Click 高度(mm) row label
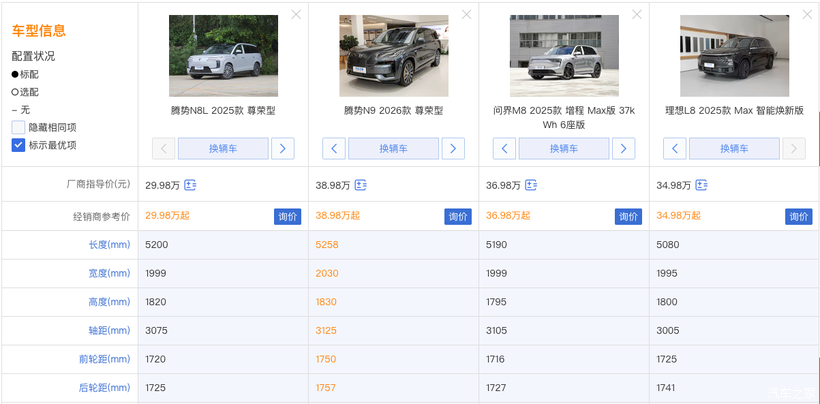Screen dimensions: 820x404 click(109, 302)
